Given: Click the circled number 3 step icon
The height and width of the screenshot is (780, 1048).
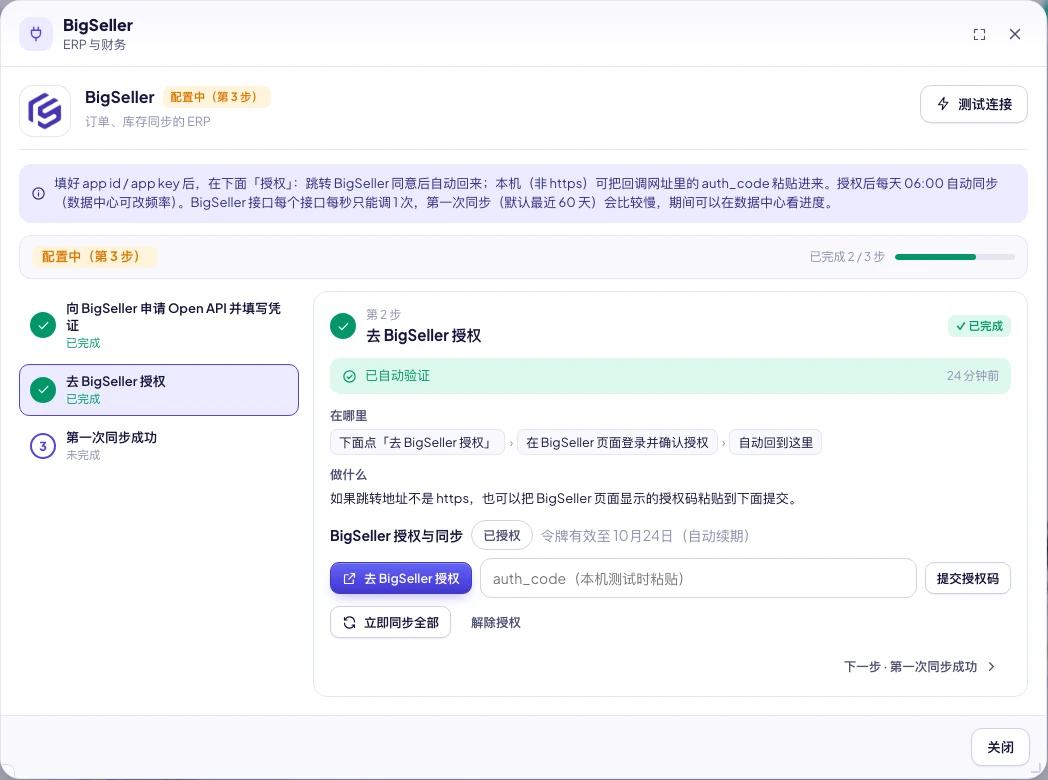Looking at the screenshot, I should point(43,446).
